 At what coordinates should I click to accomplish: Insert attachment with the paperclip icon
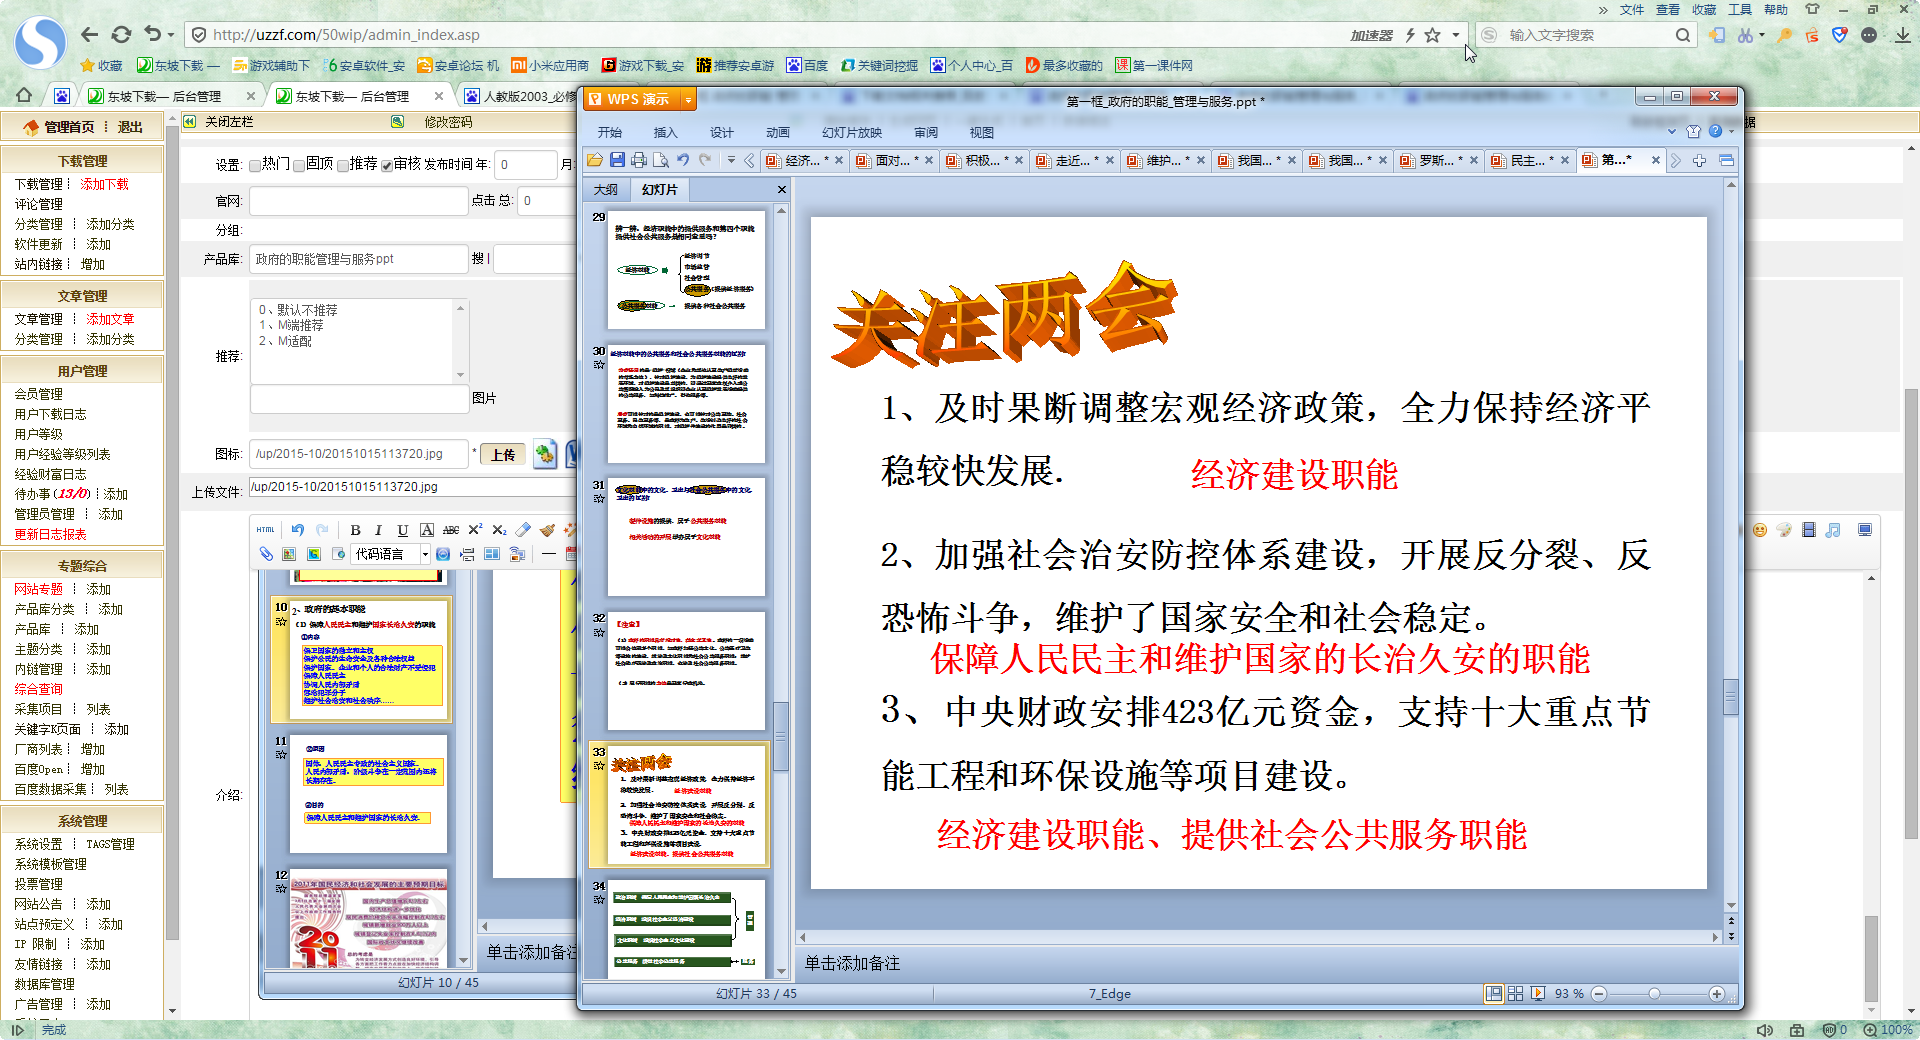click(265, 554)
